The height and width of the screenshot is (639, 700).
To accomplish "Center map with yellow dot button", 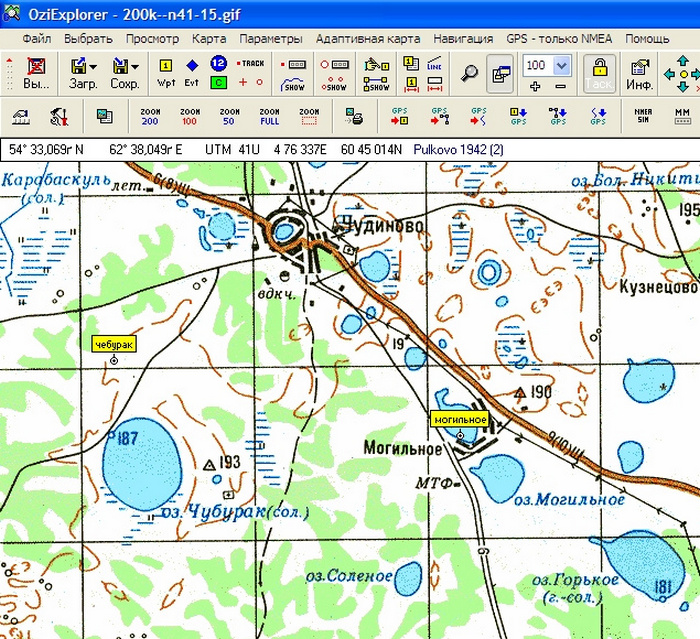I will (x=683, y=74).
